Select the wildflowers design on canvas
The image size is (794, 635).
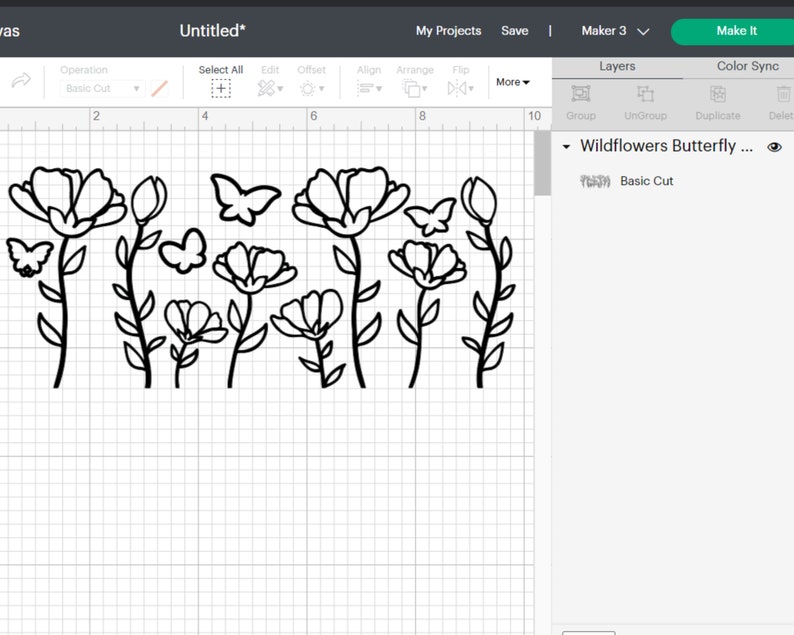pyautogui.click(x=261, y=277)
